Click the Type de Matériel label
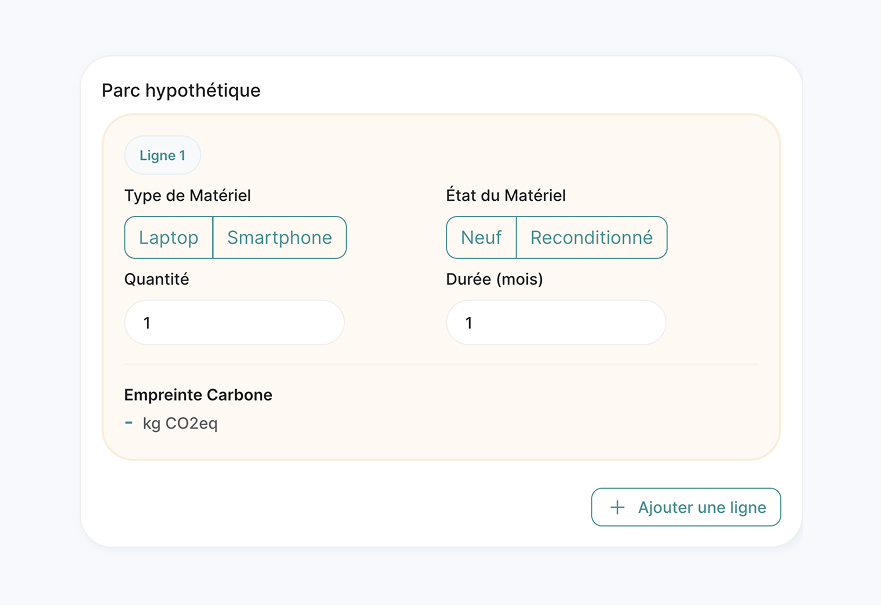Screen dimensions: 881x605 point(187,196)
